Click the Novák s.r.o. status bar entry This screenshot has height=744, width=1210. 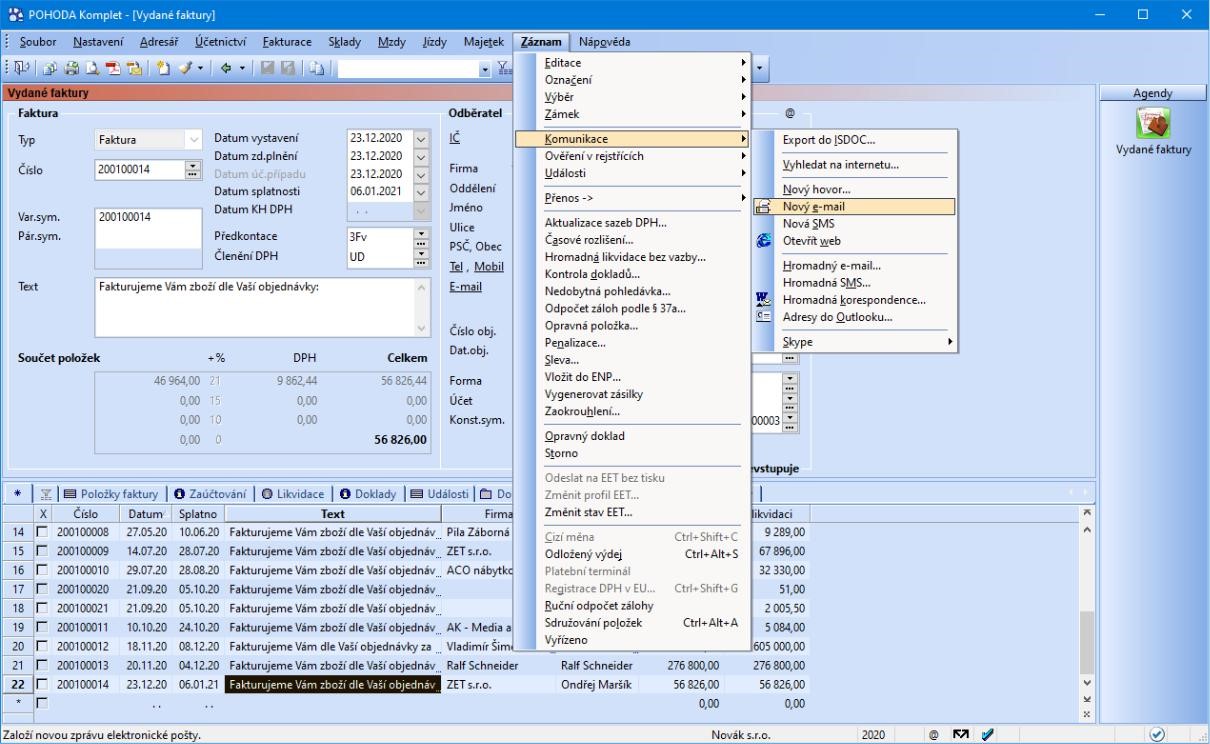pyautogui.click(x=740, y=735)
